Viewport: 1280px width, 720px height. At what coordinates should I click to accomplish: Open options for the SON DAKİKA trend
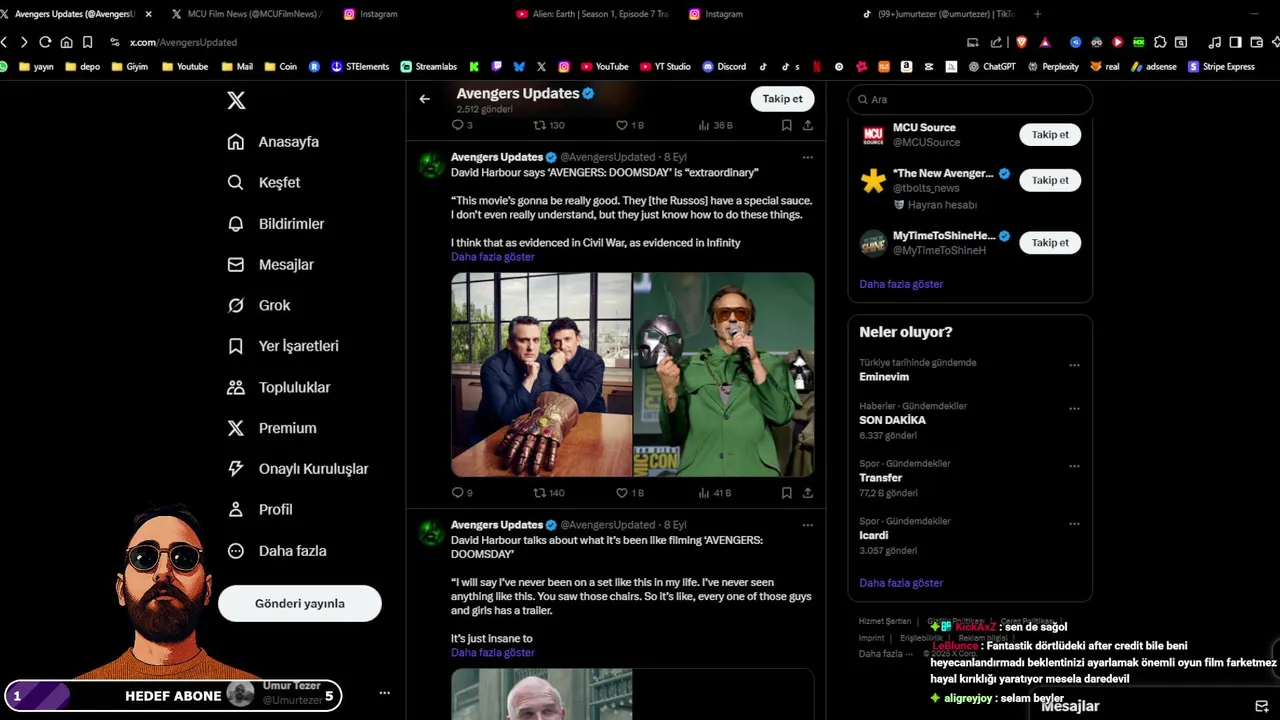(x=1074, y=409)
